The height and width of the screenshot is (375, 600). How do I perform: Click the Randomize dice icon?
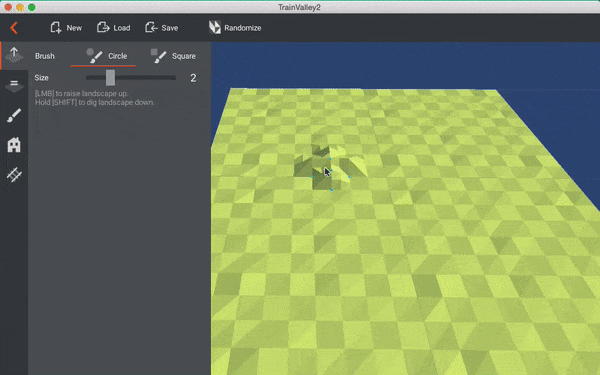point(215,28)
